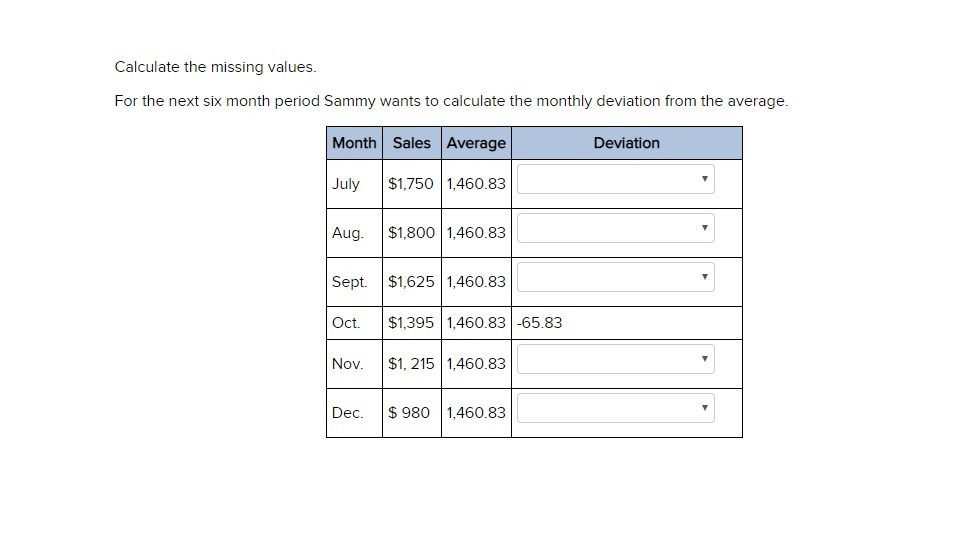
Task: Click the Sept. sales value $1,625
Action: click(411, 282)
